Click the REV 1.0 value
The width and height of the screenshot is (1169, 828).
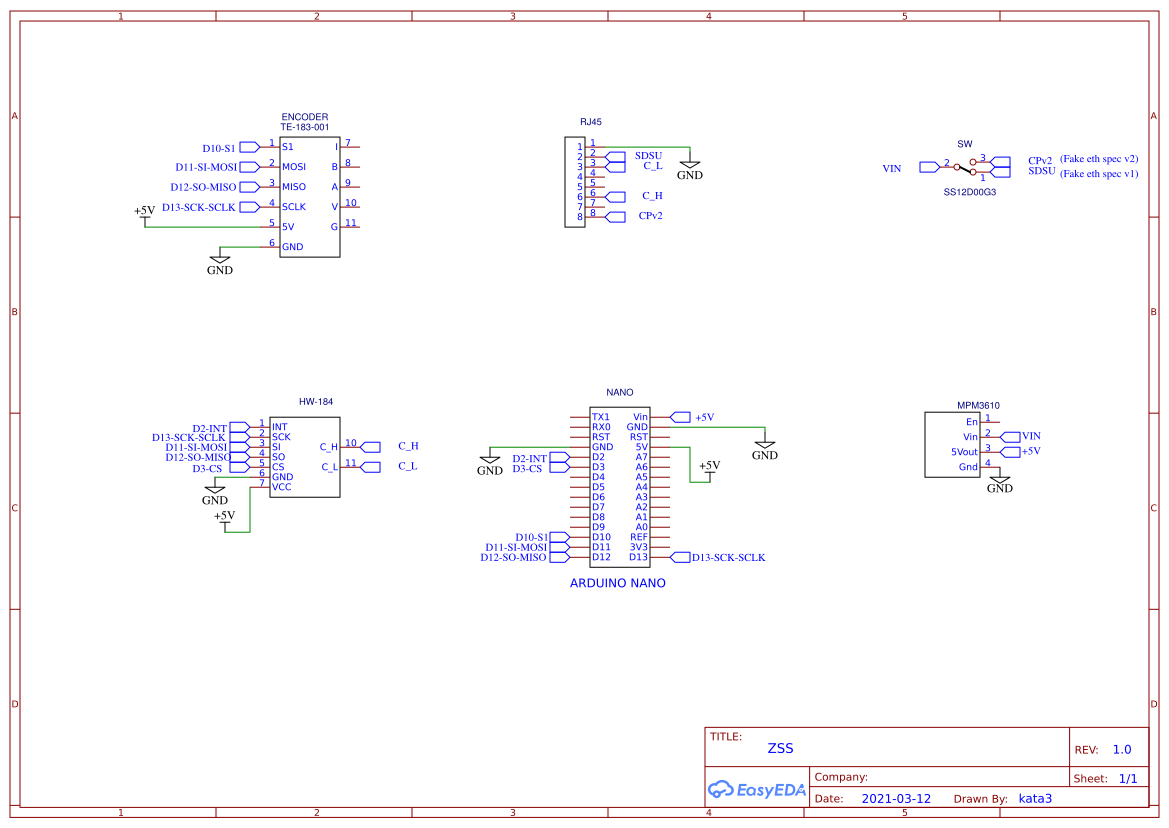coord(1120,748)
